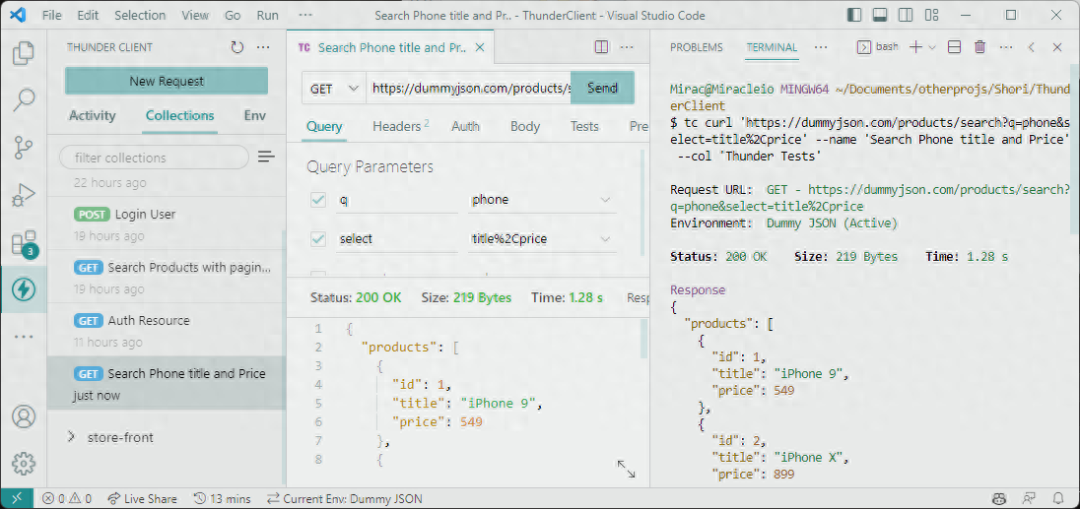Open additional activity bar views ellipsis
This screenshot has width=1080, height=509.
click(23, 337)
